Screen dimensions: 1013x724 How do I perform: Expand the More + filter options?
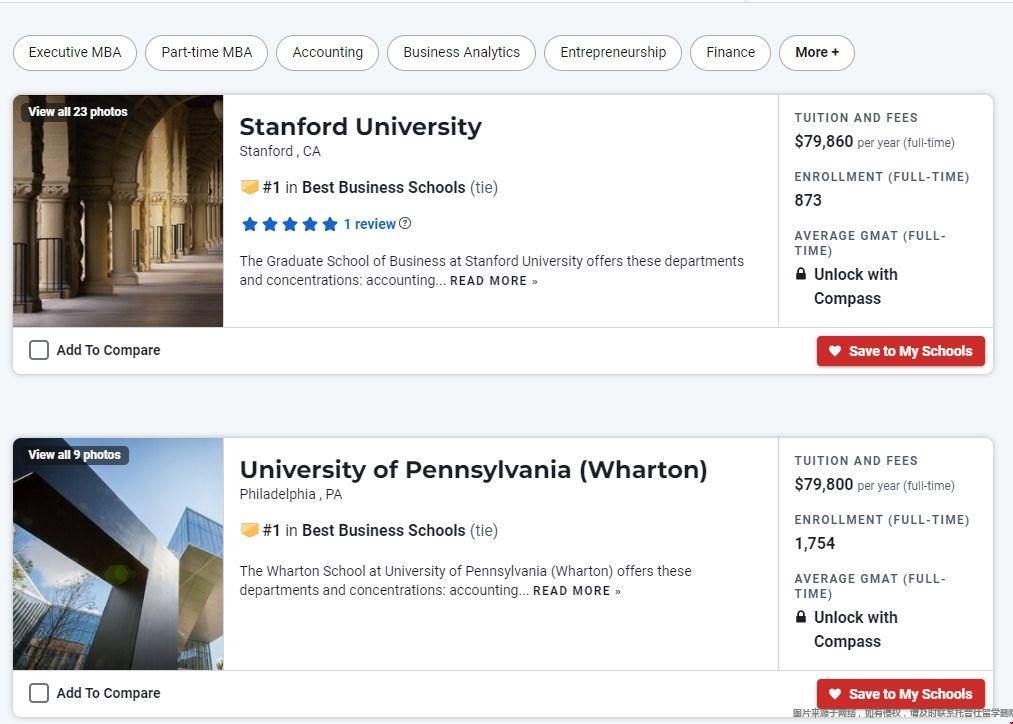click(x=817, y=52)
